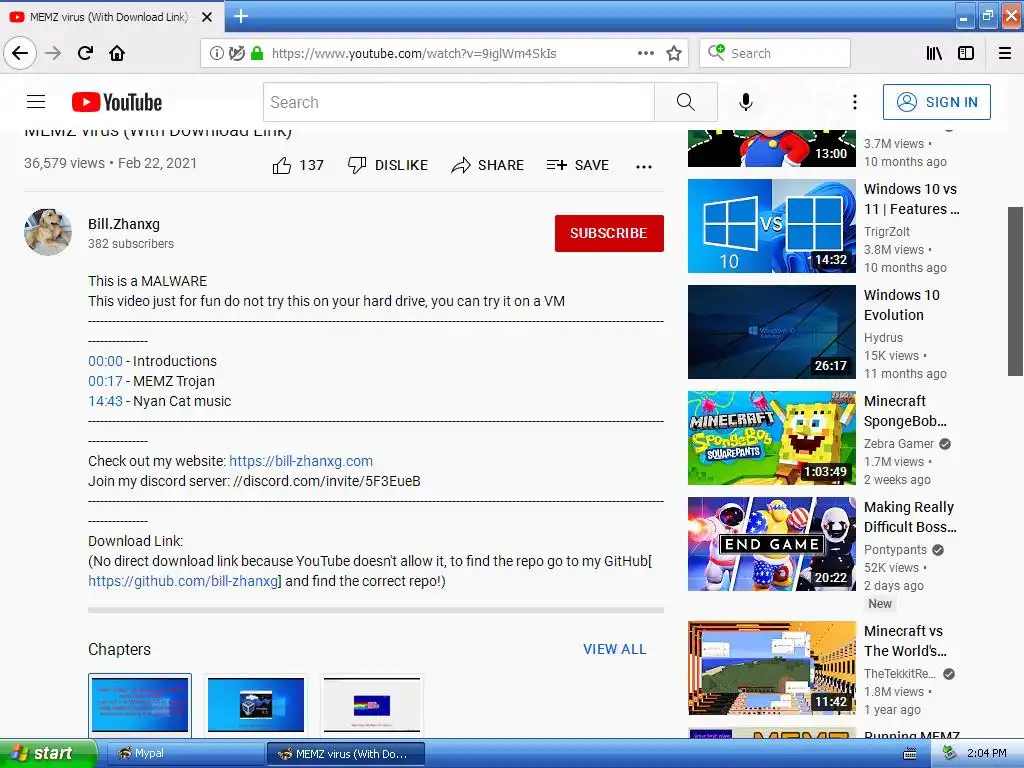Save the video to a playlist
The height and width of the screenshot is (768, 1024).
[x=578, y=165]
